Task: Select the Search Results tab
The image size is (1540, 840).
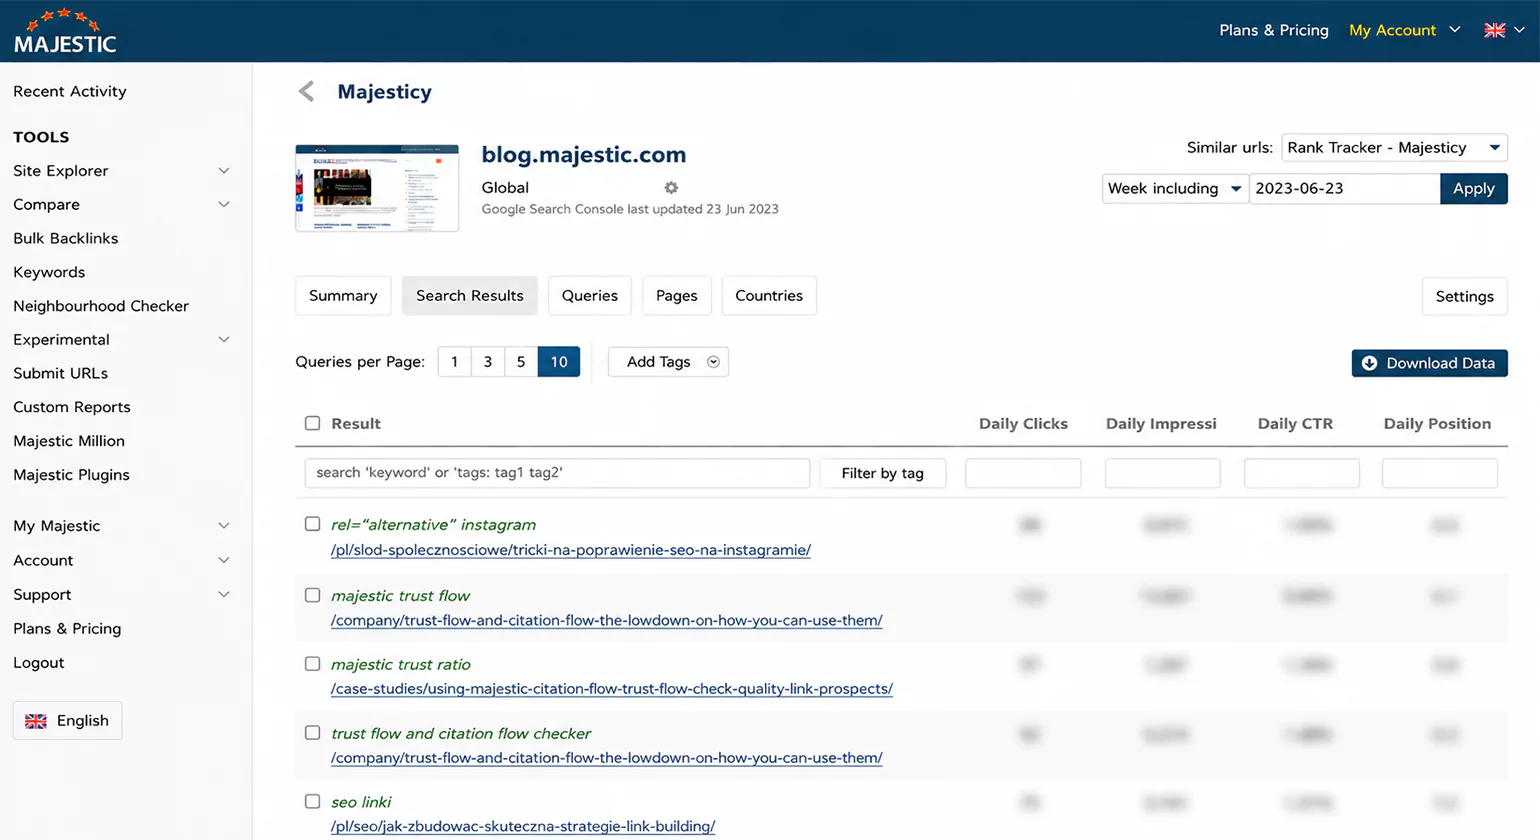Action: [x=470, y=296]
